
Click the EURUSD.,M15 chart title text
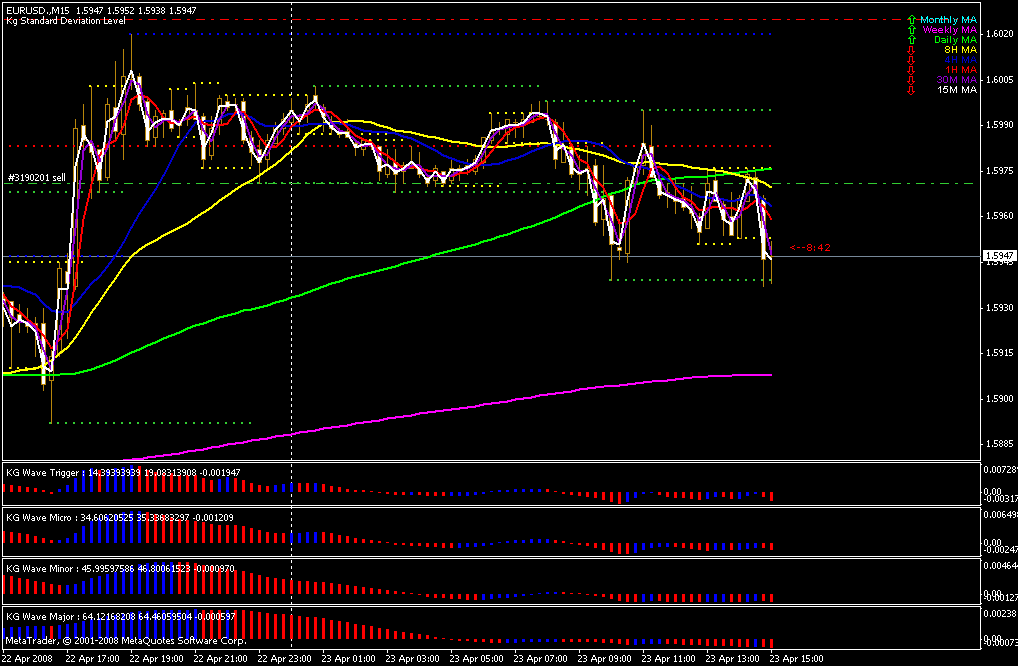[38, 11]
